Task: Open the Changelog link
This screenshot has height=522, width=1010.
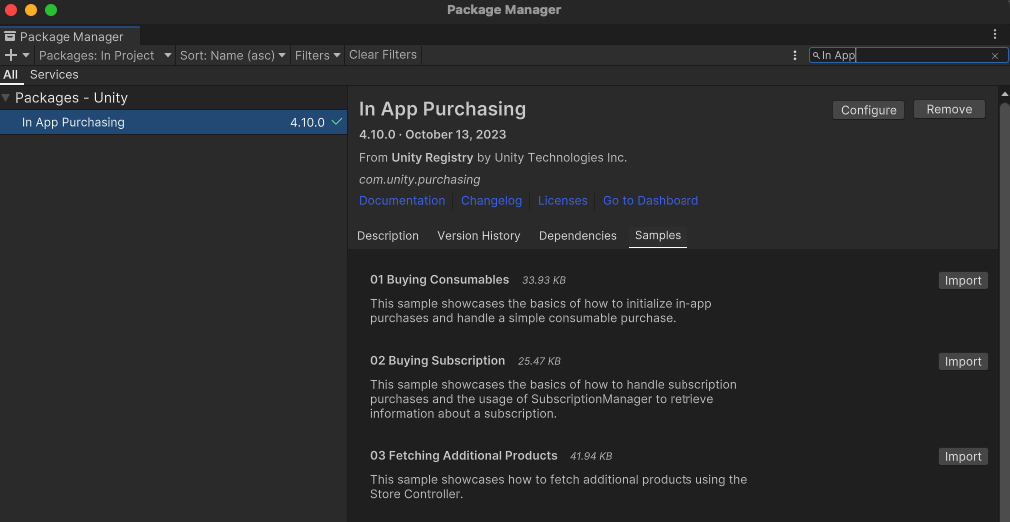Action: (491, 200)
